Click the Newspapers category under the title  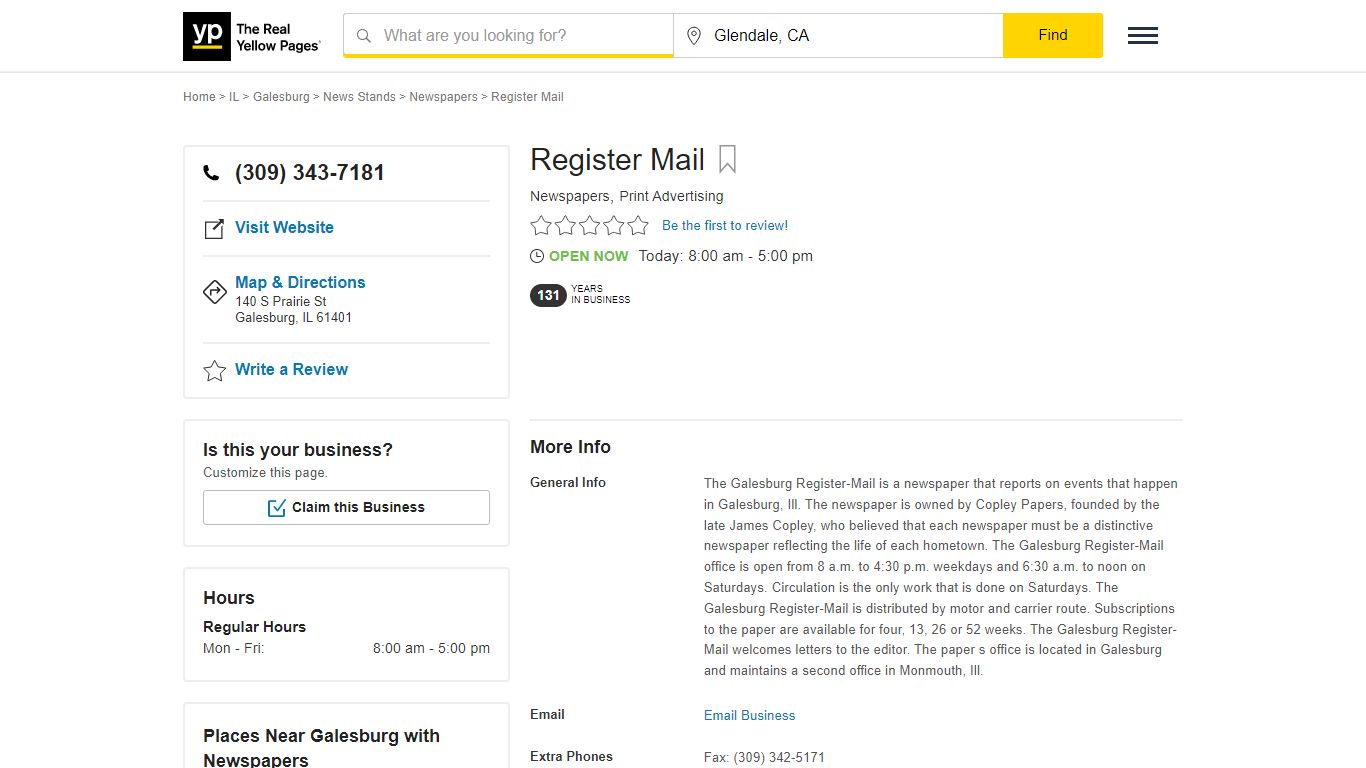[x=569, y=196]
